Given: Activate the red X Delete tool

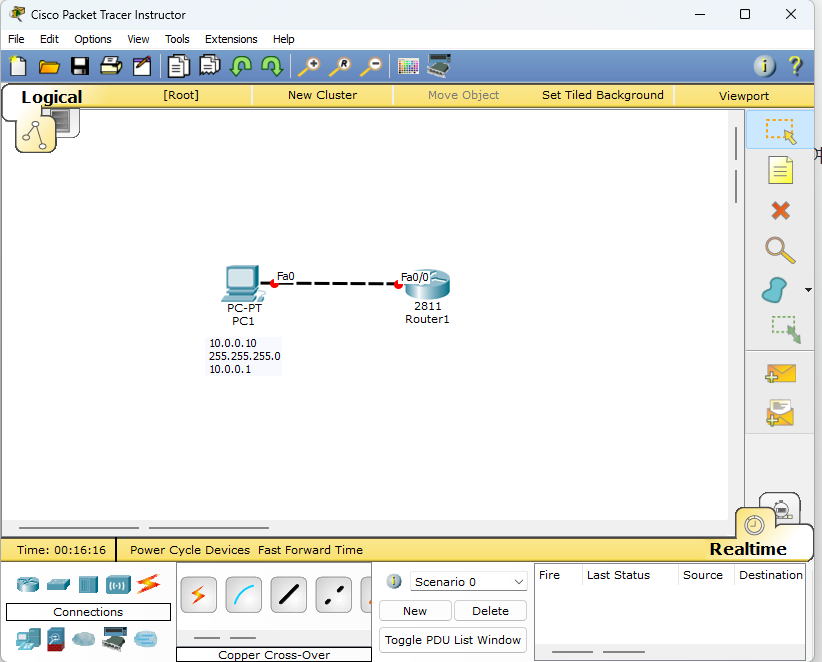Looking at the screenshot, I should click(x=780, y=211).
